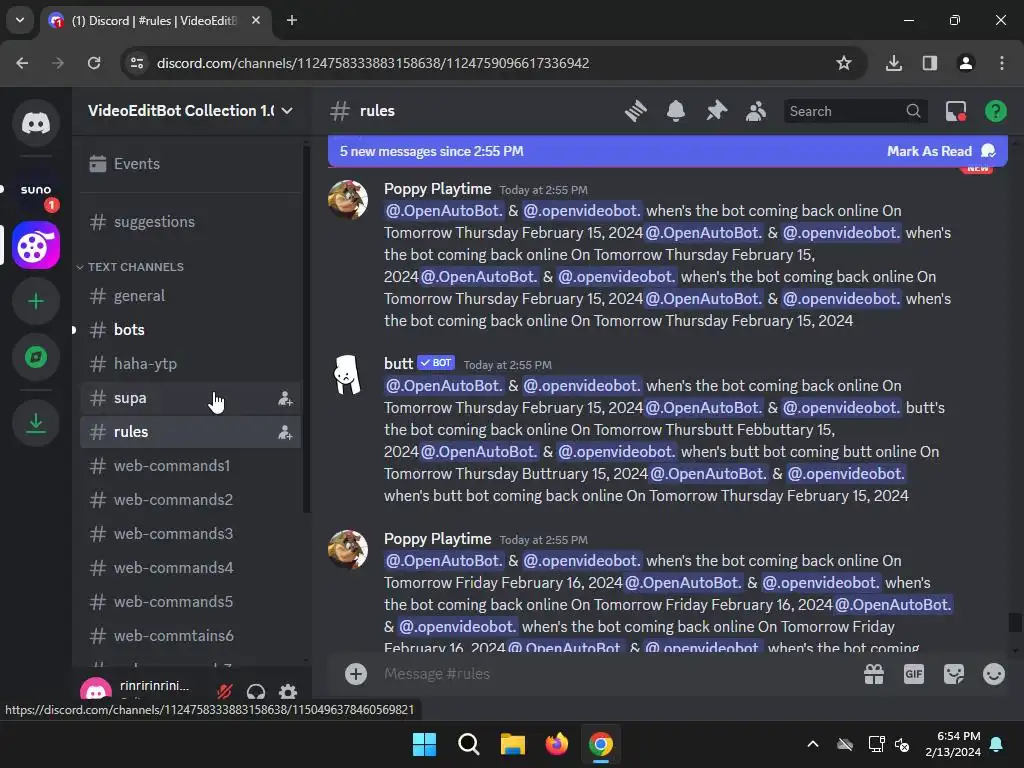Open the haha-ytp channel
The image size is (1024, 768).
click(191, 364)
